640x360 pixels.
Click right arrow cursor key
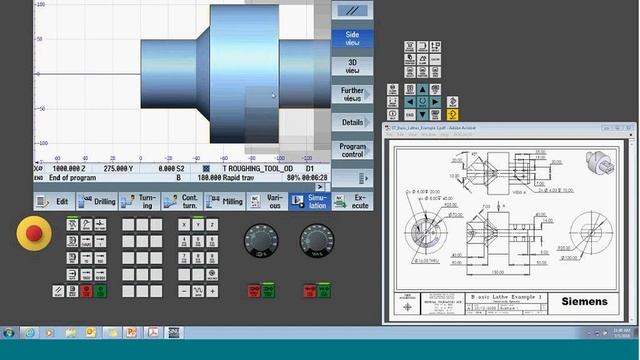(x=435, y=102)
